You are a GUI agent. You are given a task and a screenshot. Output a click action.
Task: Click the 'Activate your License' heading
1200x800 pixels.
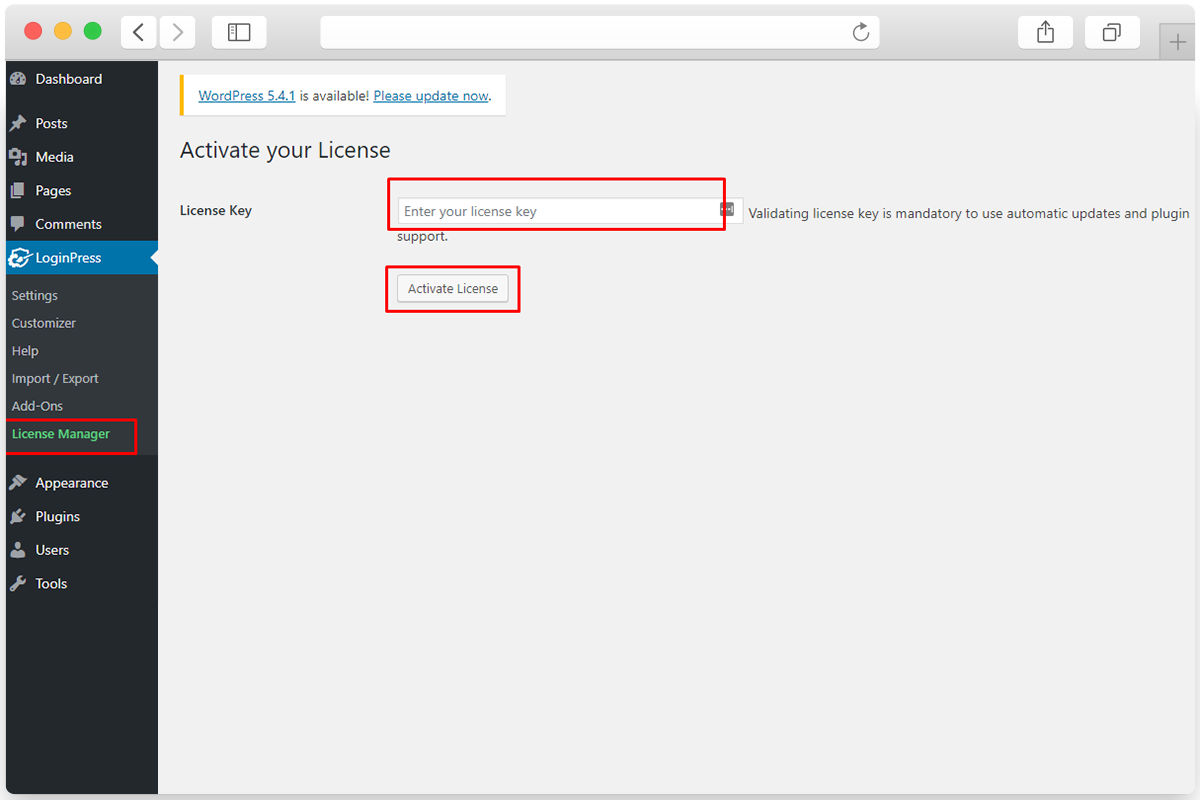pos(285,150)
